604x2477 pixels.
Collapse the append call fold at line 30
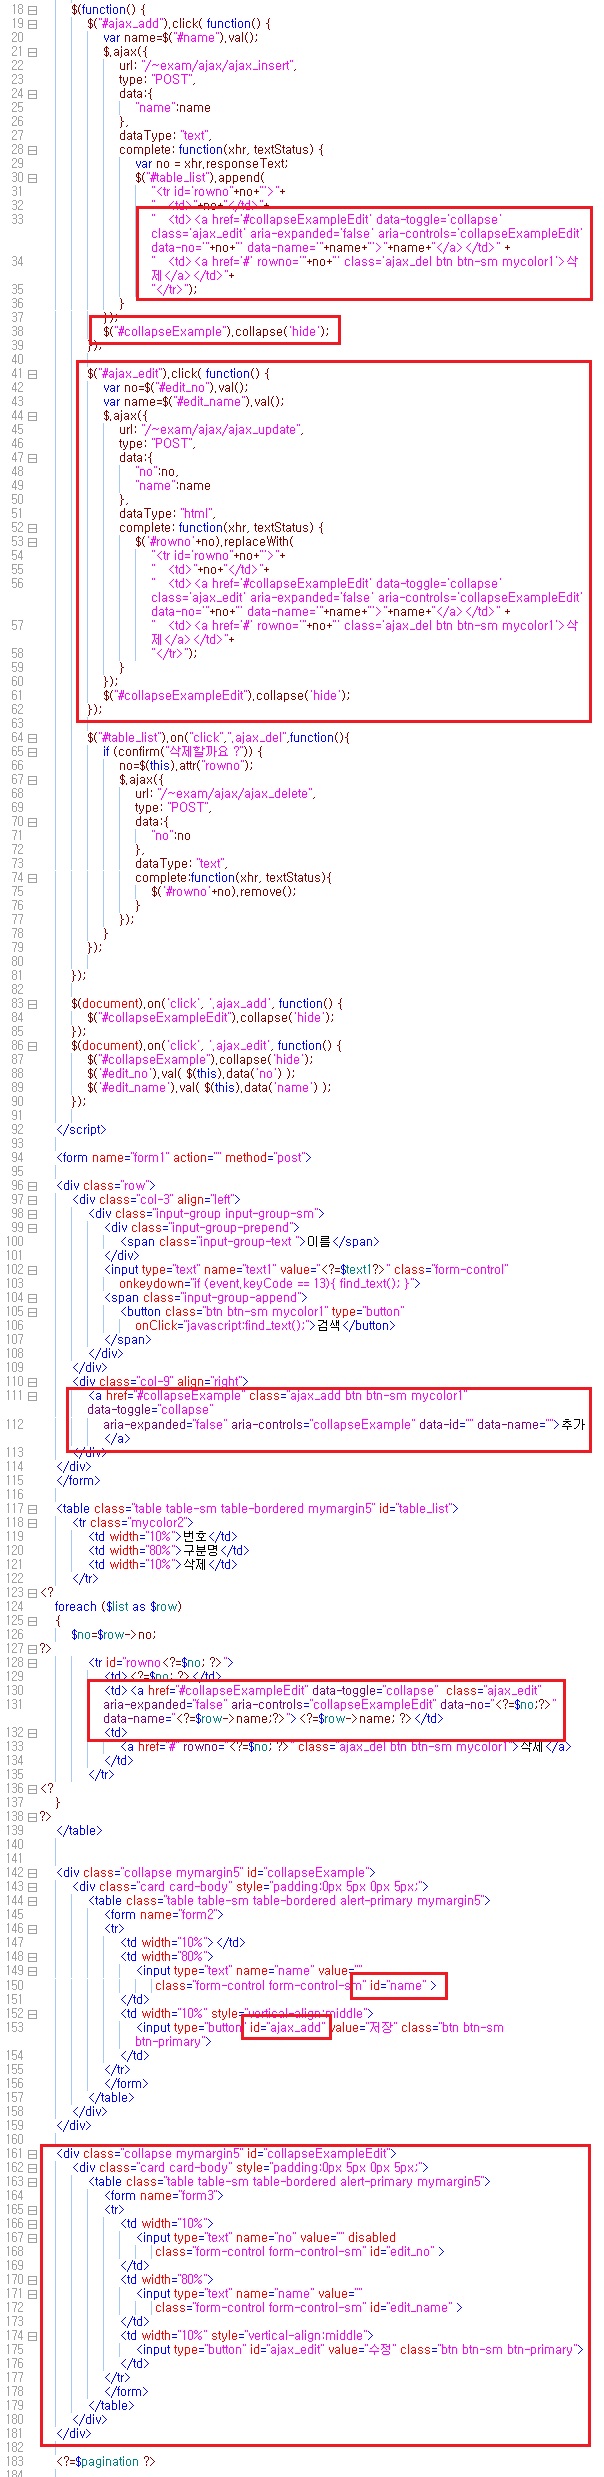32,178
